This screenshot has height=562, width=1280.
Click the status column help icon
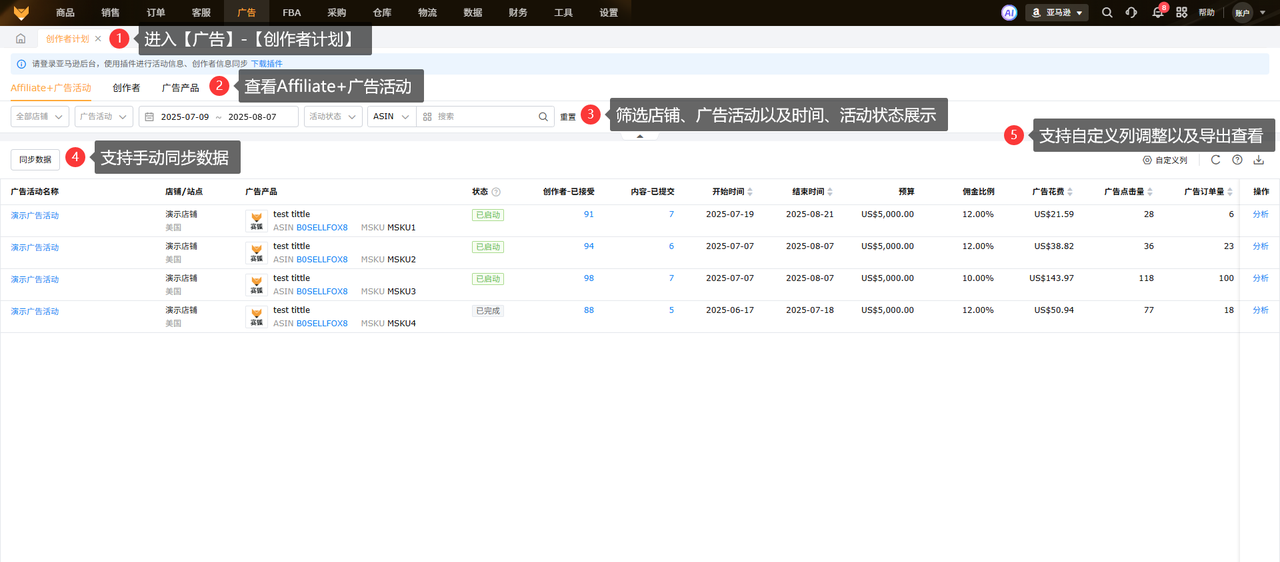[x=496, y=191]
